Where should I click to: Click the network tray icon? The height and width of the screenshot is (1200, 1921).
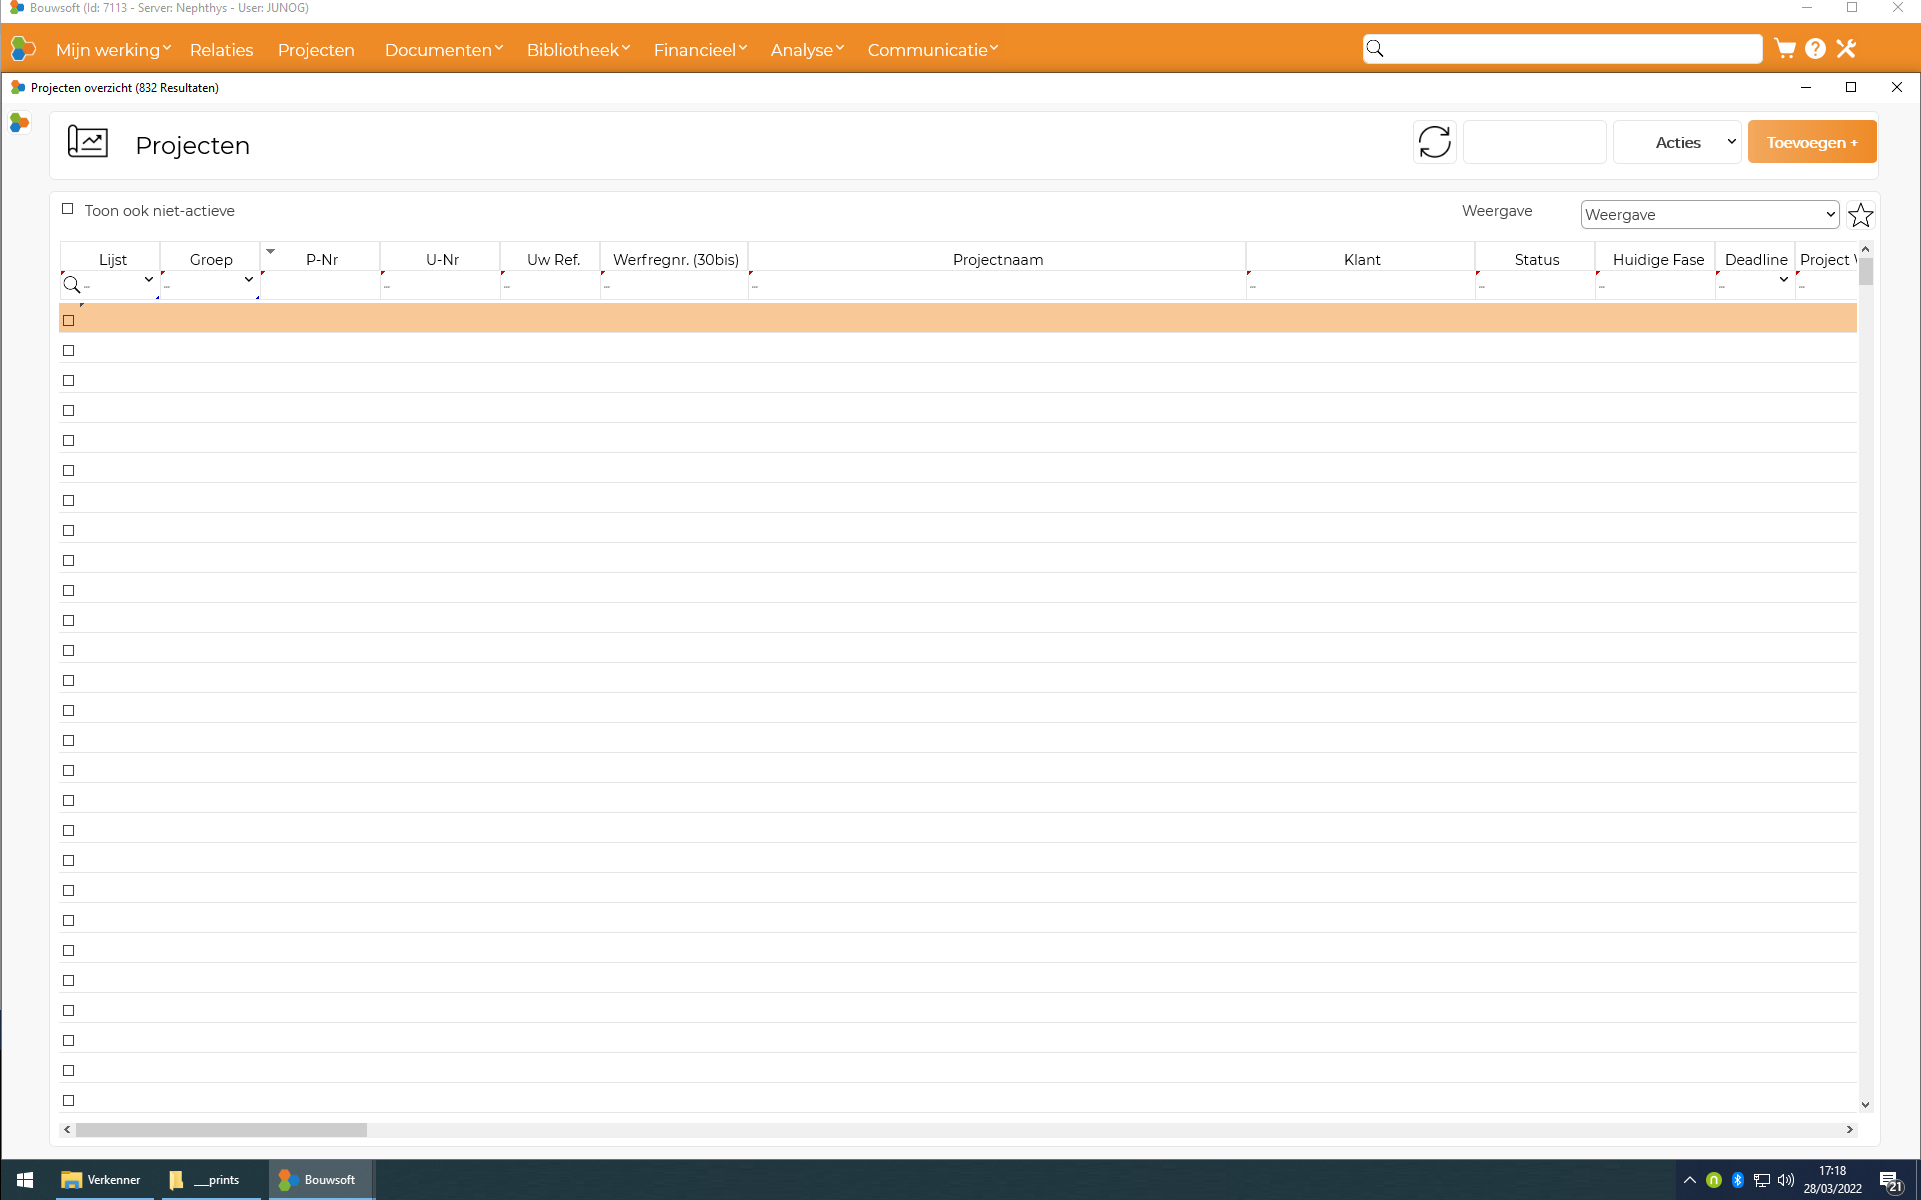tap(1762, 1180)
